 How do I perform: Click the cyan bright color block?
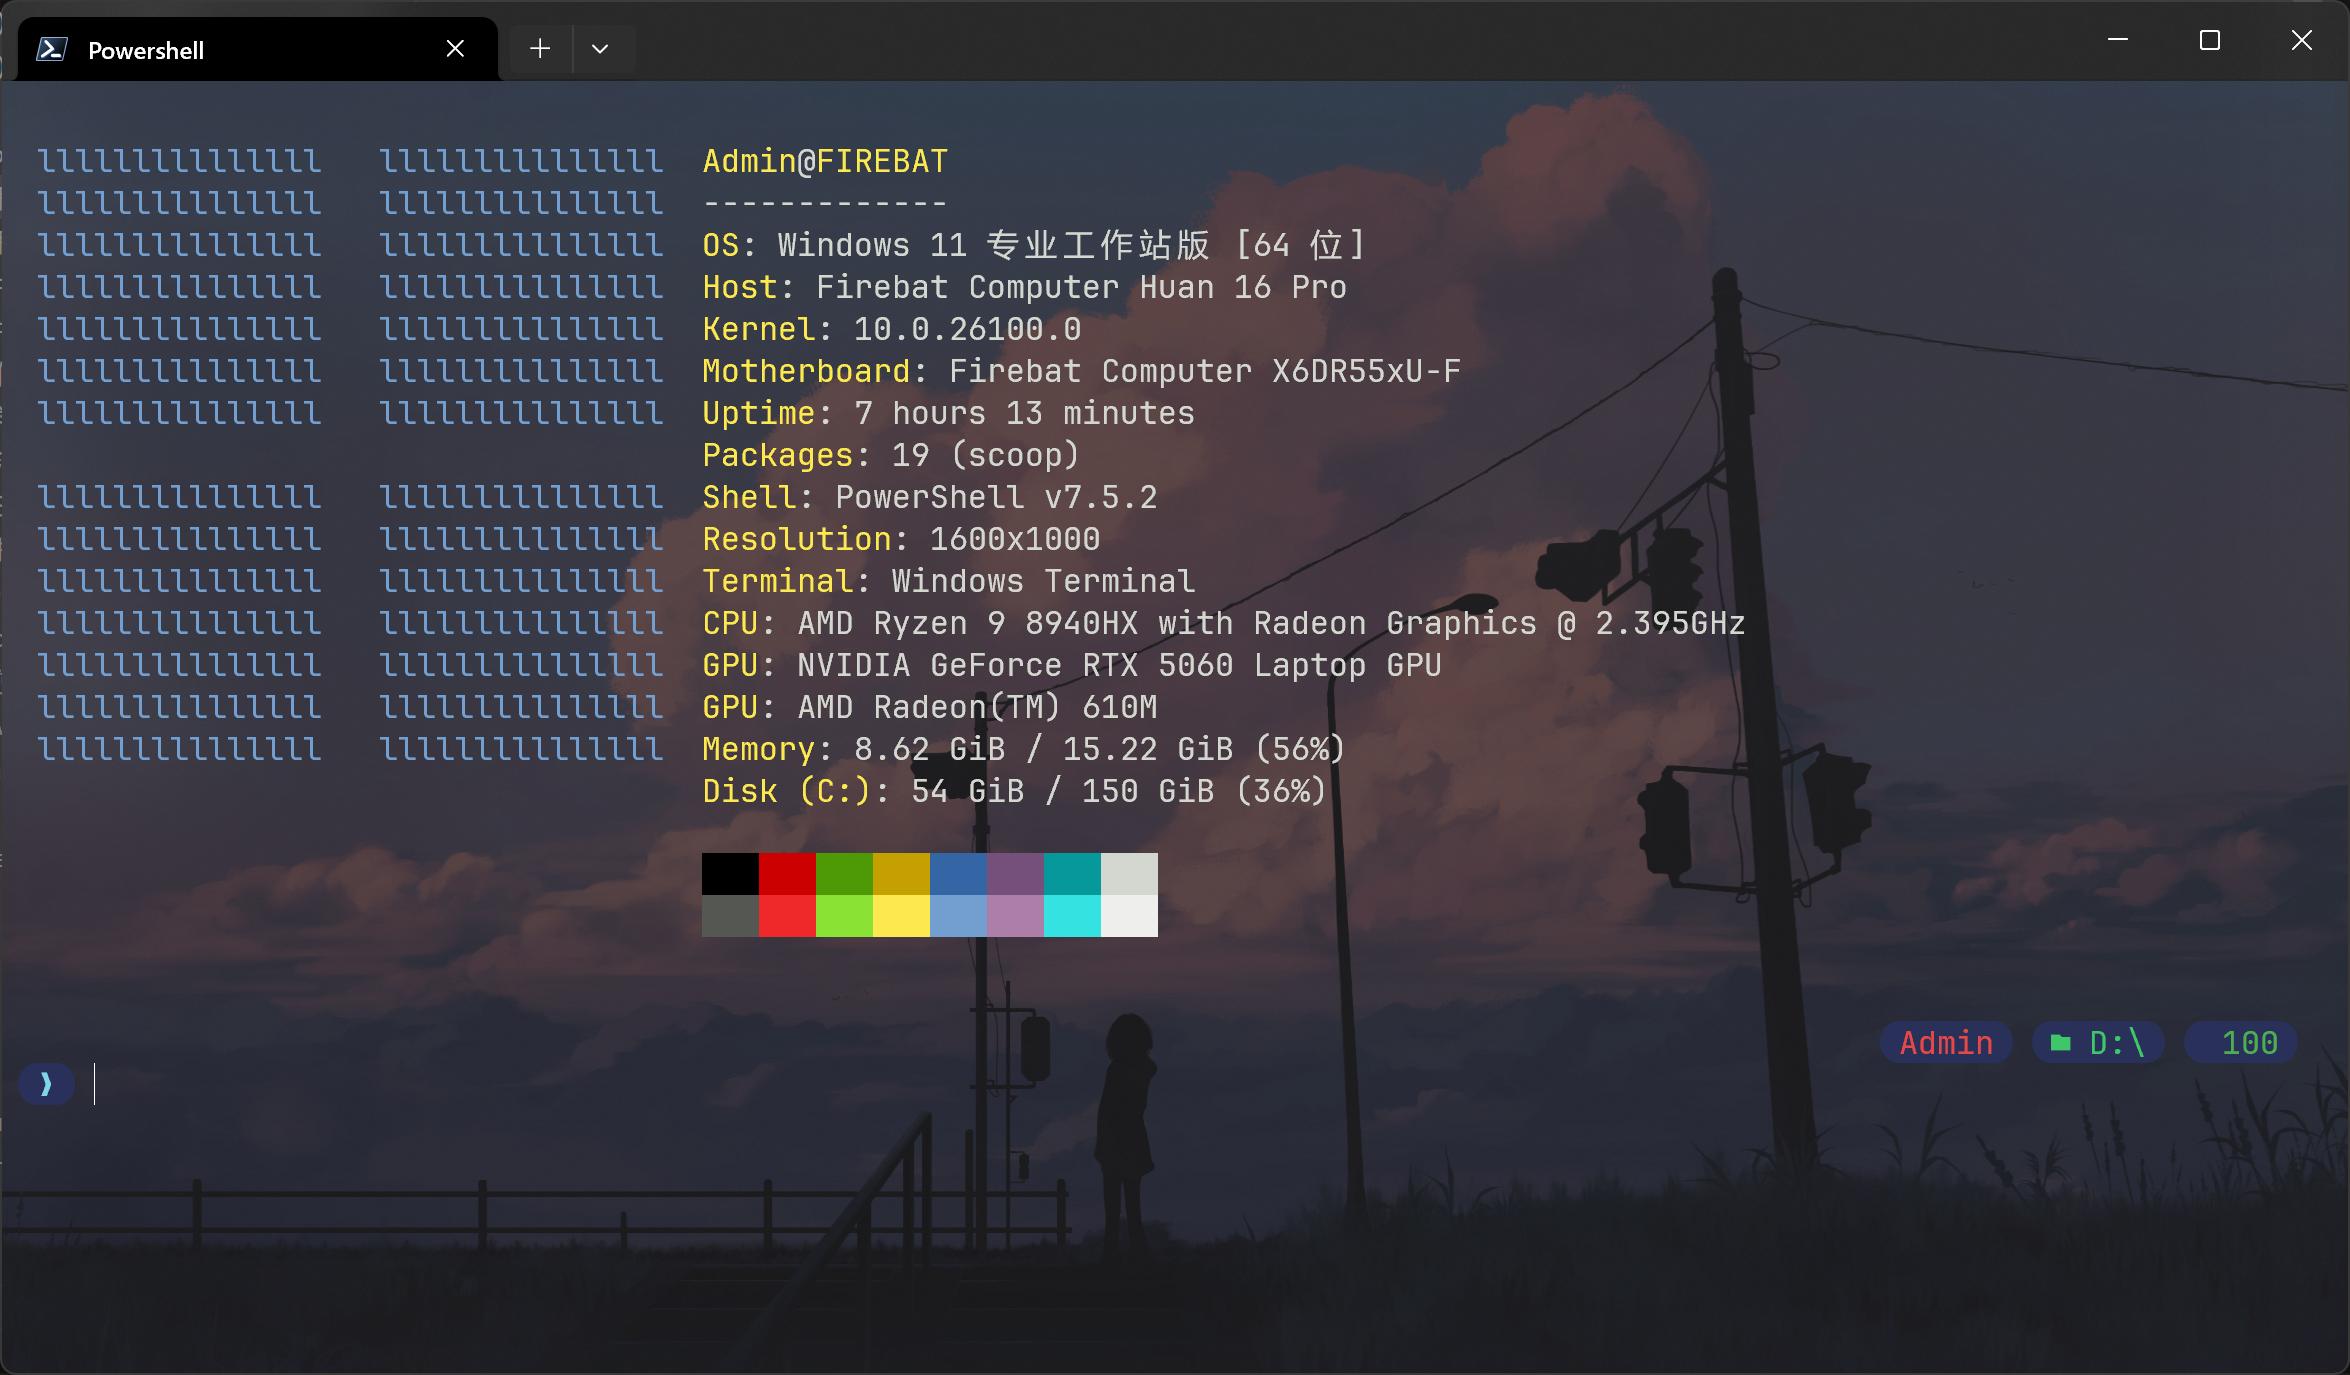(x=1072, y=916)
